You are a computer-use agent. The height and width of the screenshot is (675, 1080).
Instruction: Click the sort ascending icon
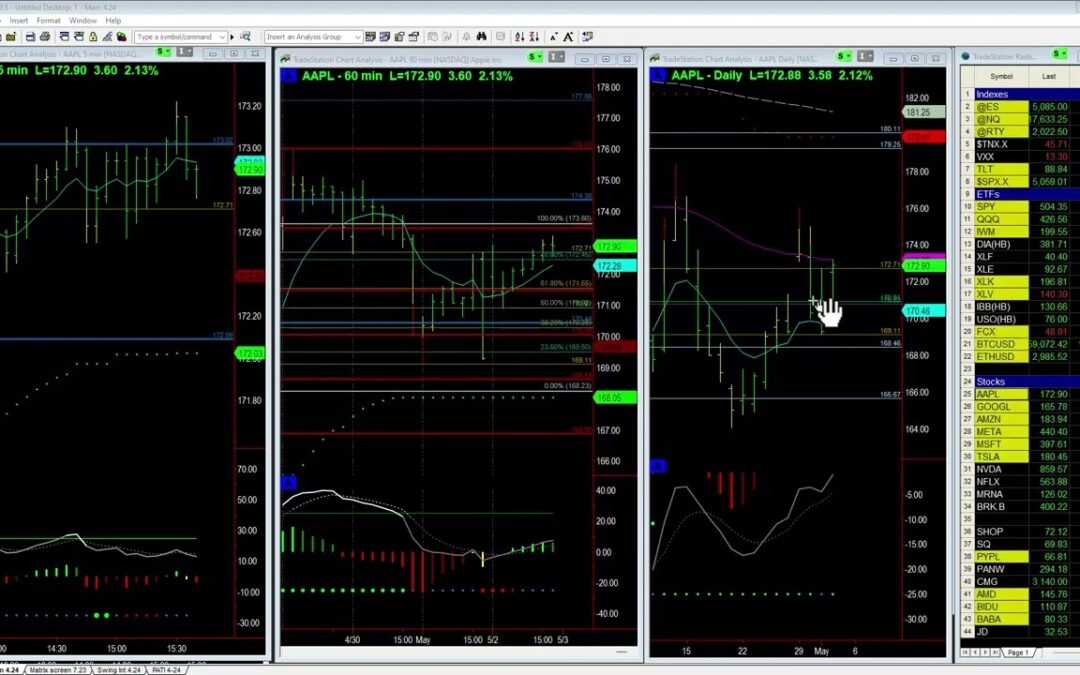click(x=519, y=37)
